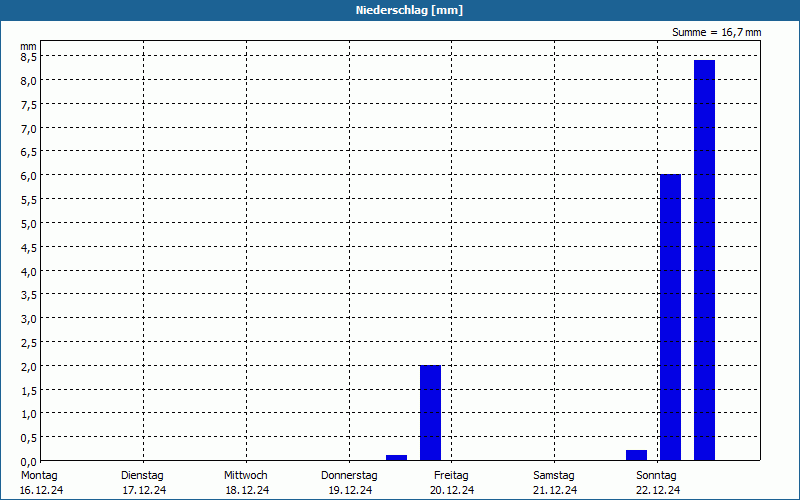The width and height of the screenshot is (800, 500).
Task: Click the 4,5 y-axis value
Action: (29, 247)
